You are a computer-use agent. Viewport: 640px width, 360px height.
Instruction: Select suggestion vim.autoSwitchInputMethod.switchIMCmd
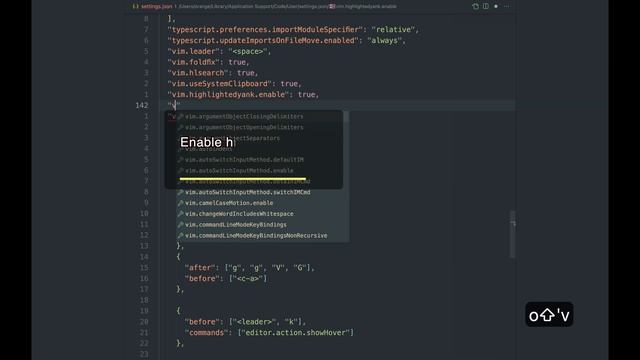point(262,192)
